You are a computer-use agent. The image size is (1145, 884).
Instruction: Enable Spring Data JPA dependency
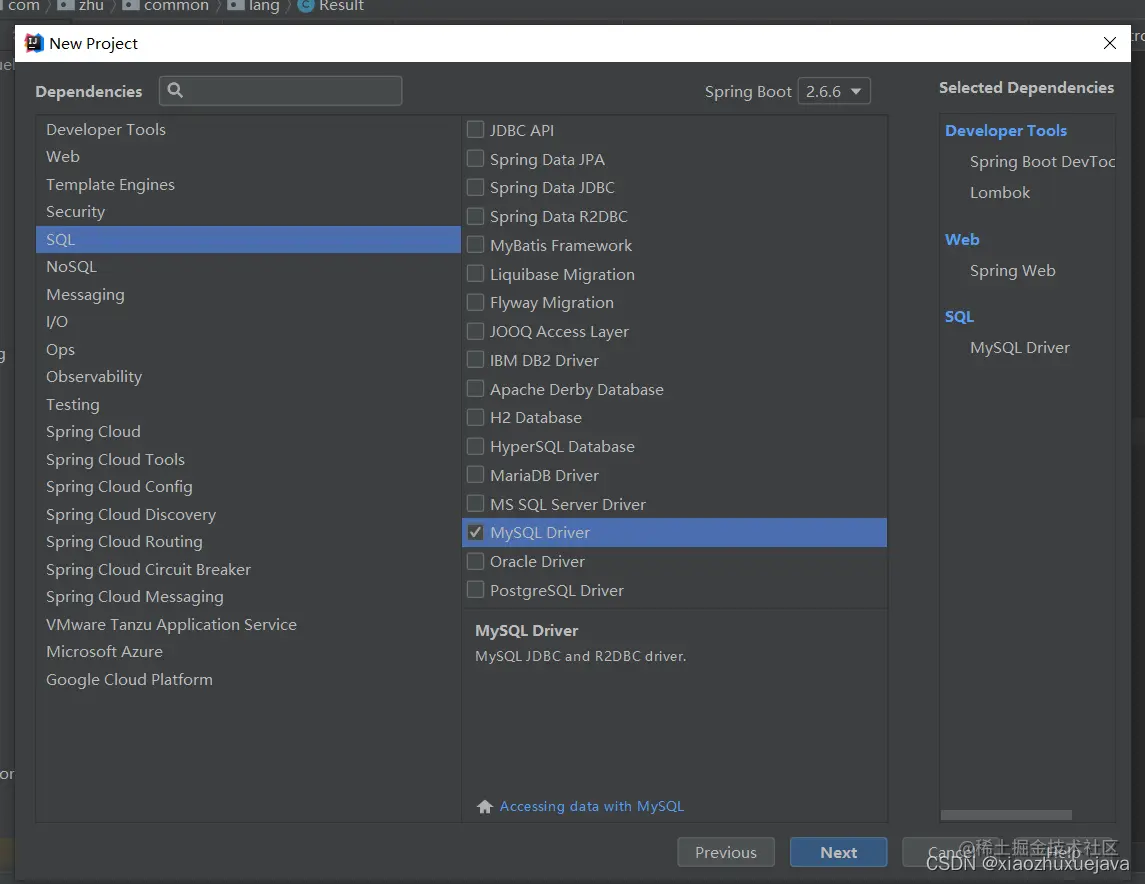pyautogui.click(x=475, y=158)
